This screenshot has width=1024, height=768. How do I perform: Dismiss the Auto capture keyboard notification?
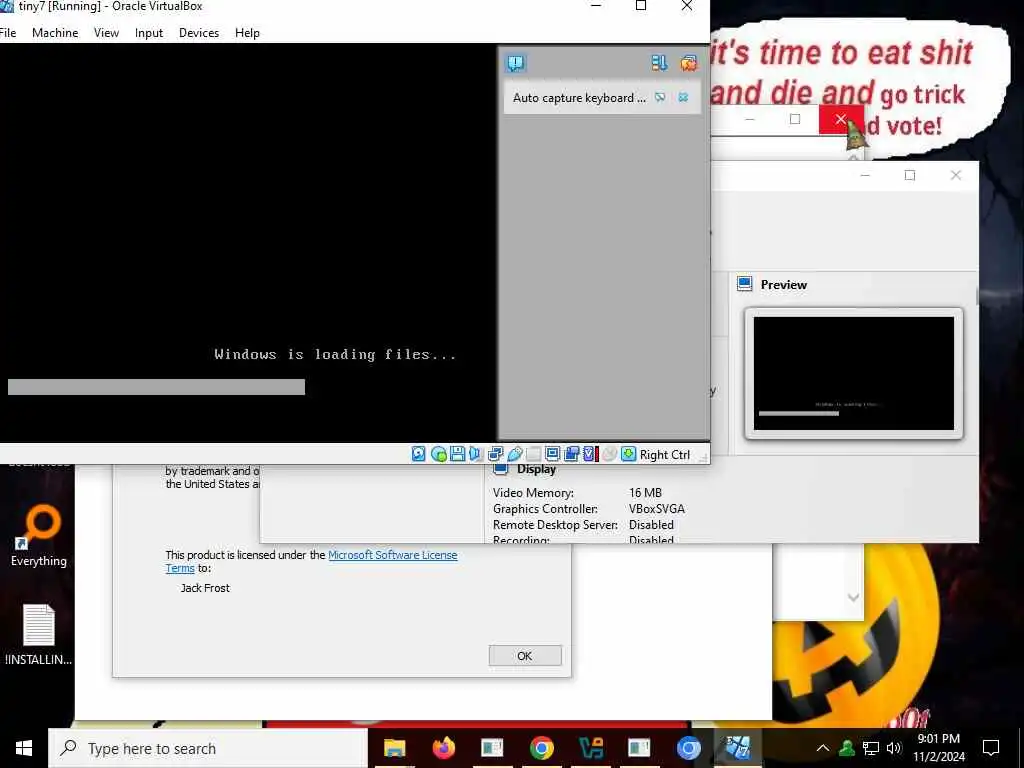683,97
